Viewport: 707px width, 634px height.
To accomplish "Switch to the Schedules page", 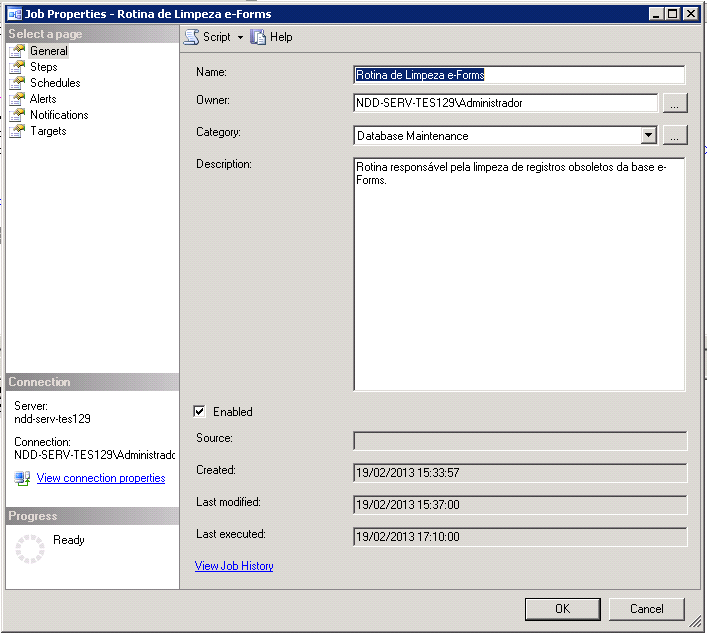I will (55, 83).
